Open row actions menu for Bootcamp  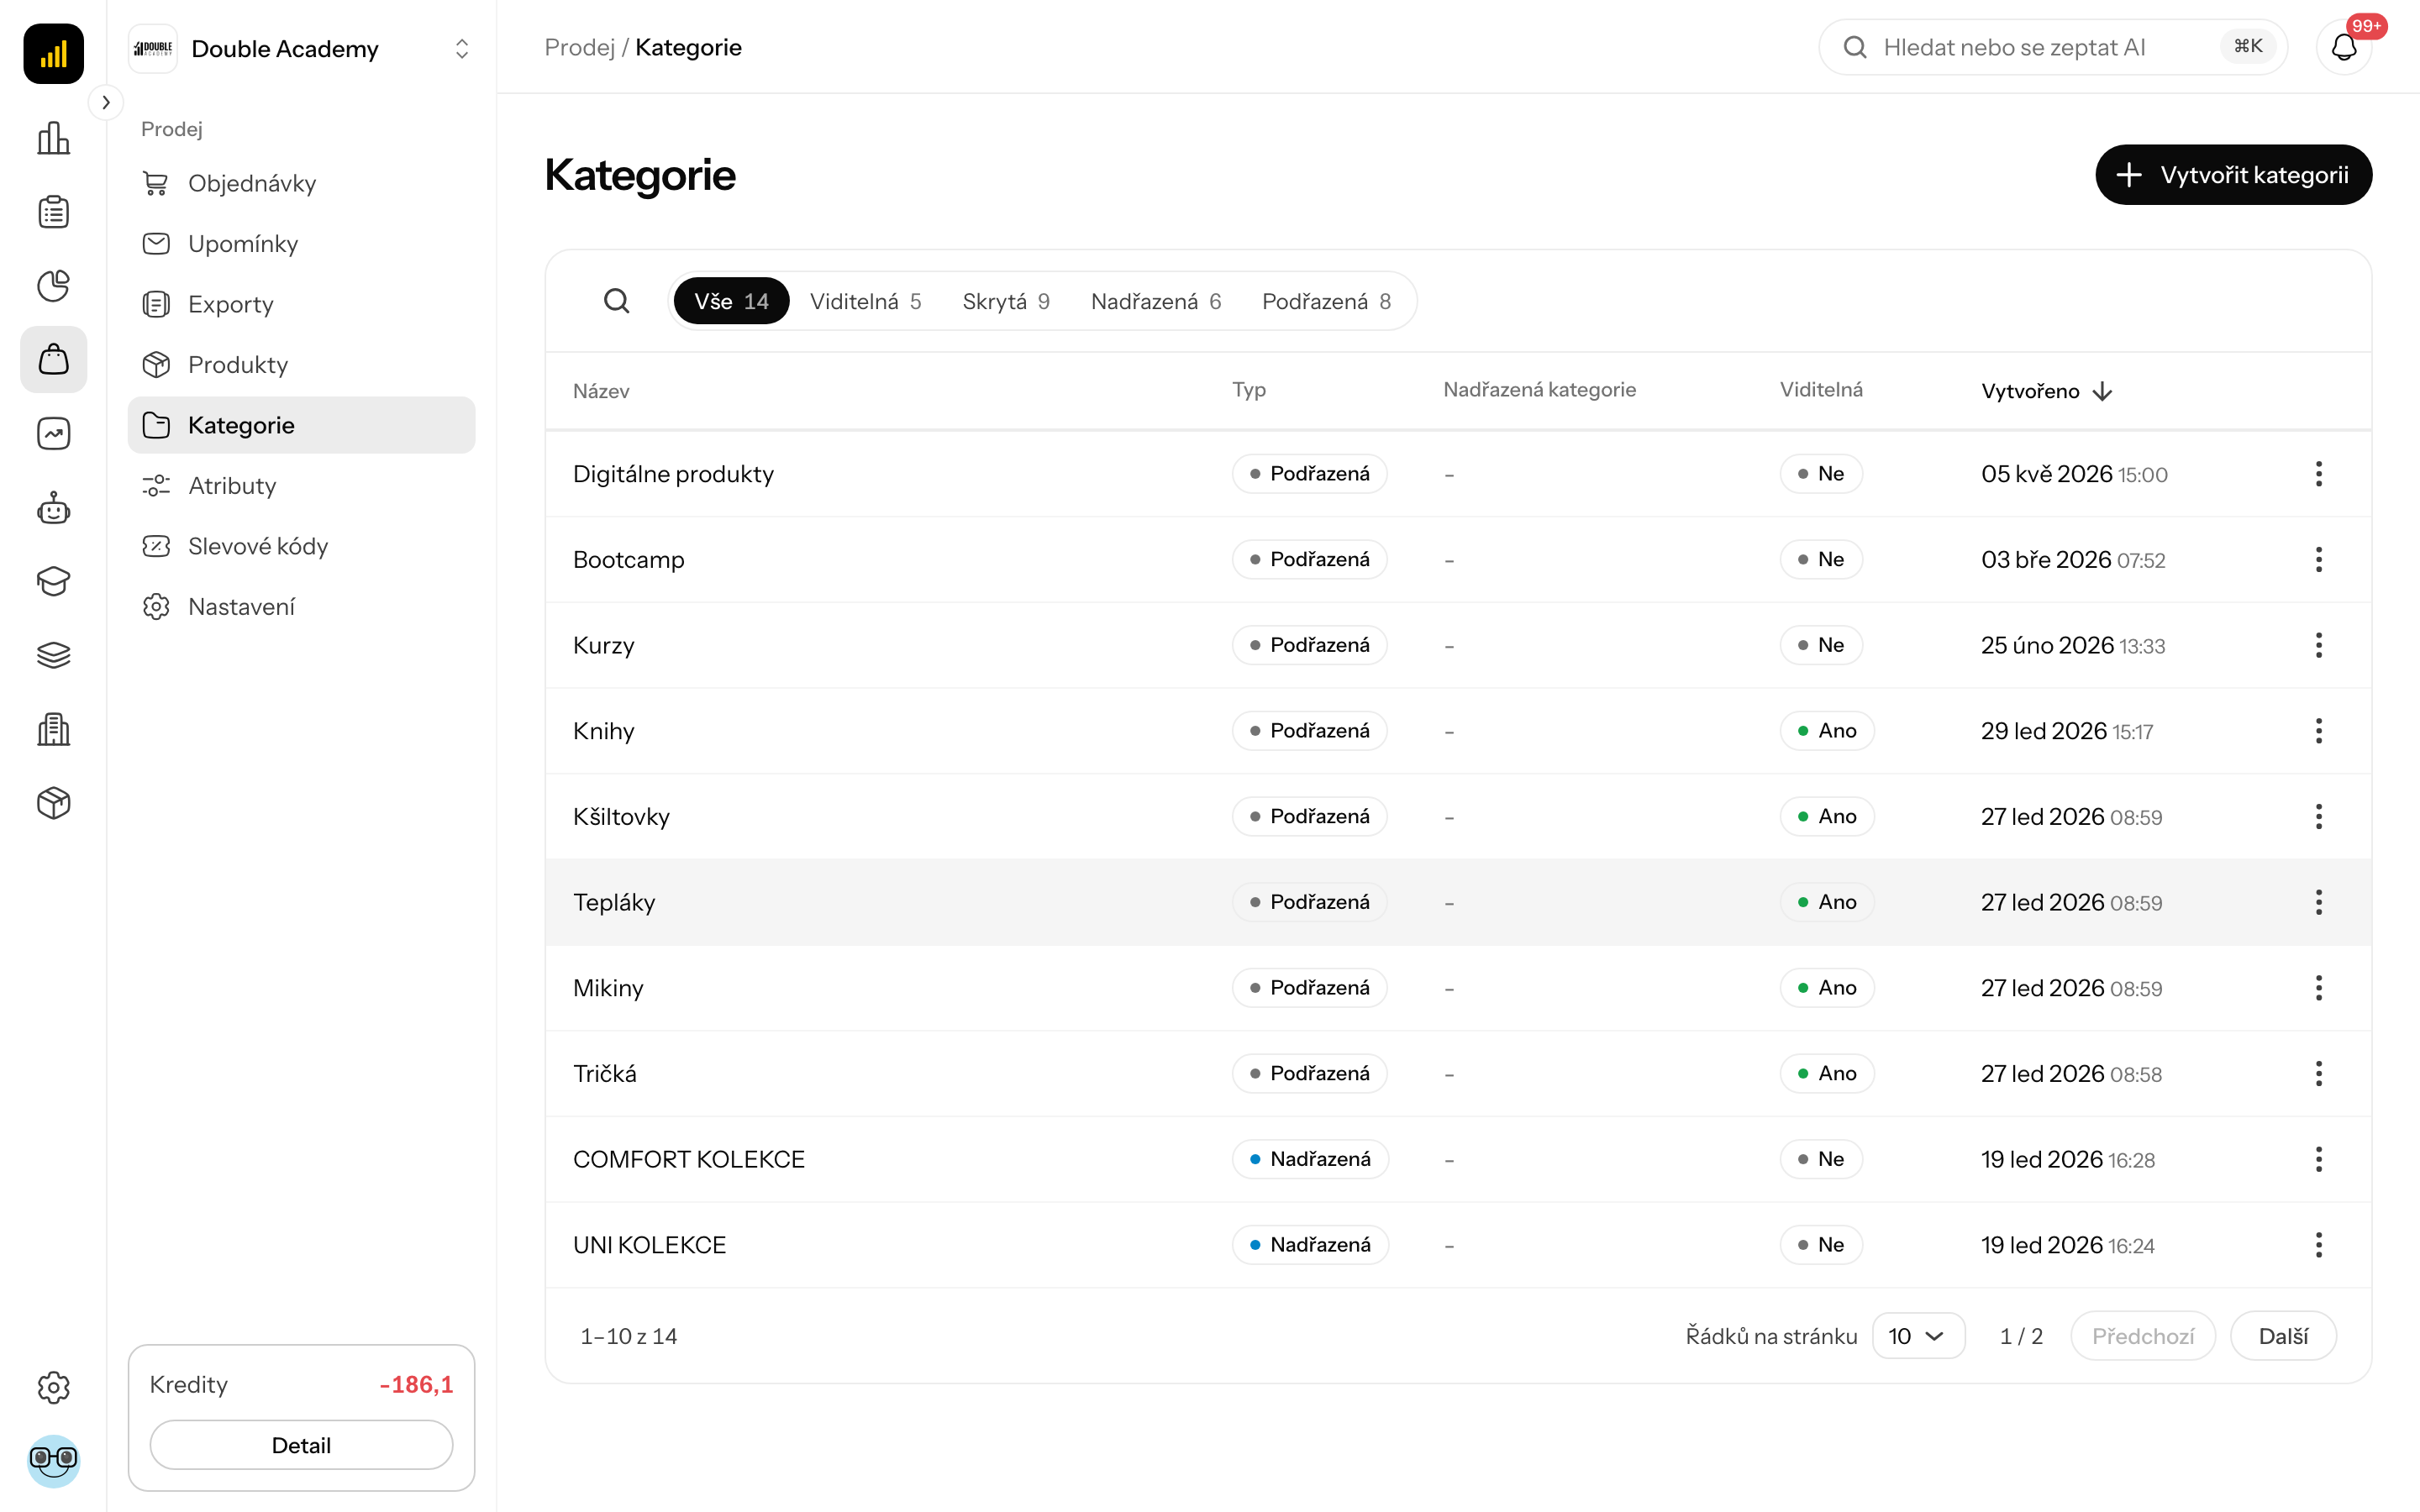coord(2318,560)
